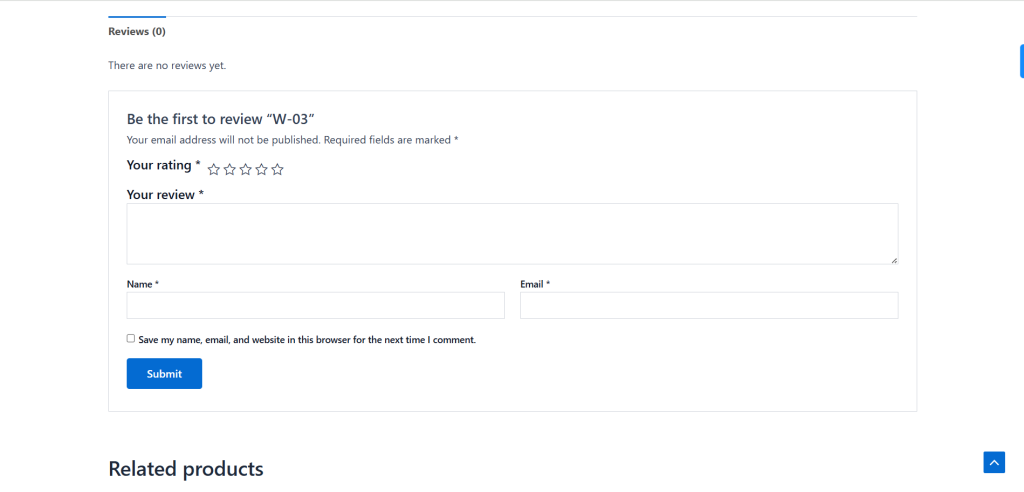Click the review box resize handle
The image size is (1024, 492).
pyautogui.click(x=894, y=260)
